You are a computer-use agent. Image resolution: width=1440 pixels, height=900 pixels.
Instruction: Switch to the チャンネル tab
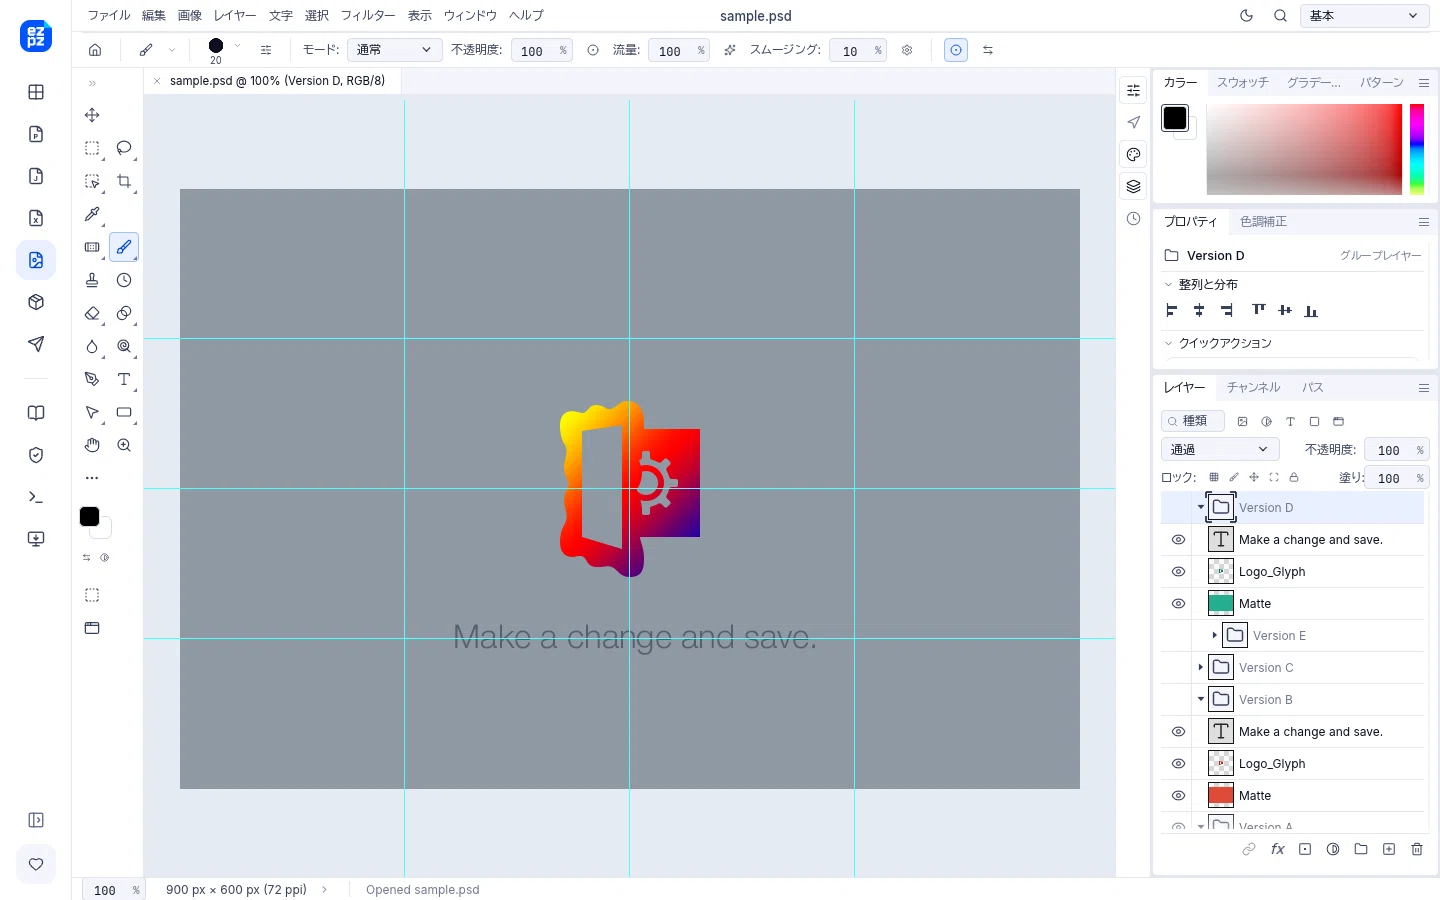point(1254,387)
